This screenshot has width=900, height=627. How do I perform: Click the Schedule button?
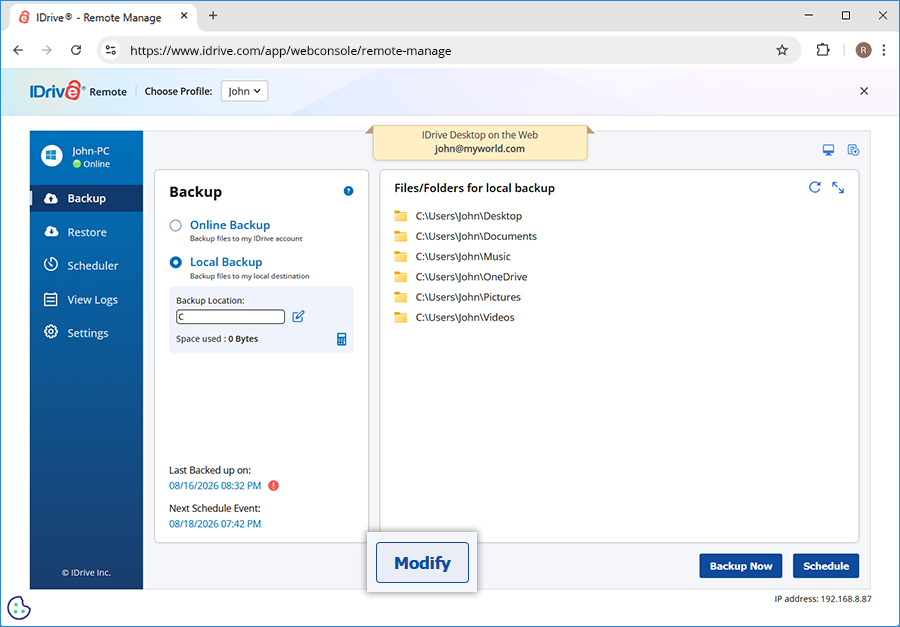(x=826, y=566)
